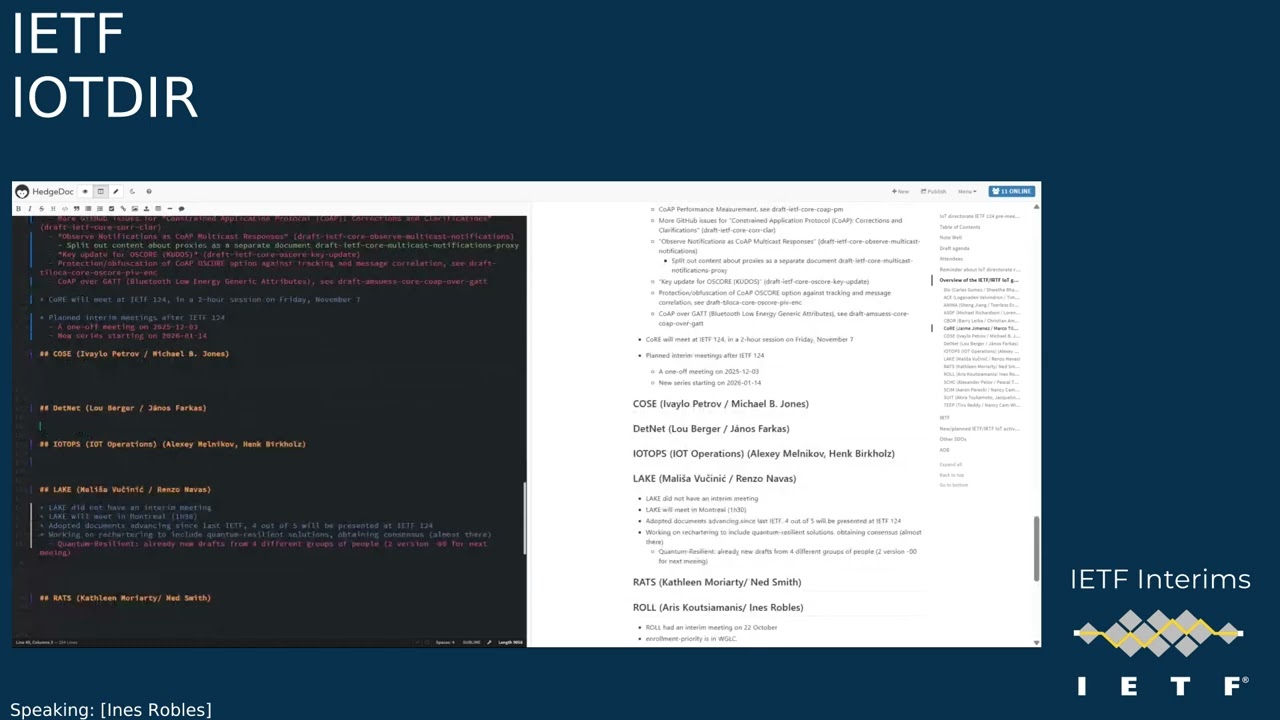Open 'IoT directorate IETF 124 pre-mee...' TOC entry
This screenshot has width=1280, height=720.
click(x=979, y=216)
